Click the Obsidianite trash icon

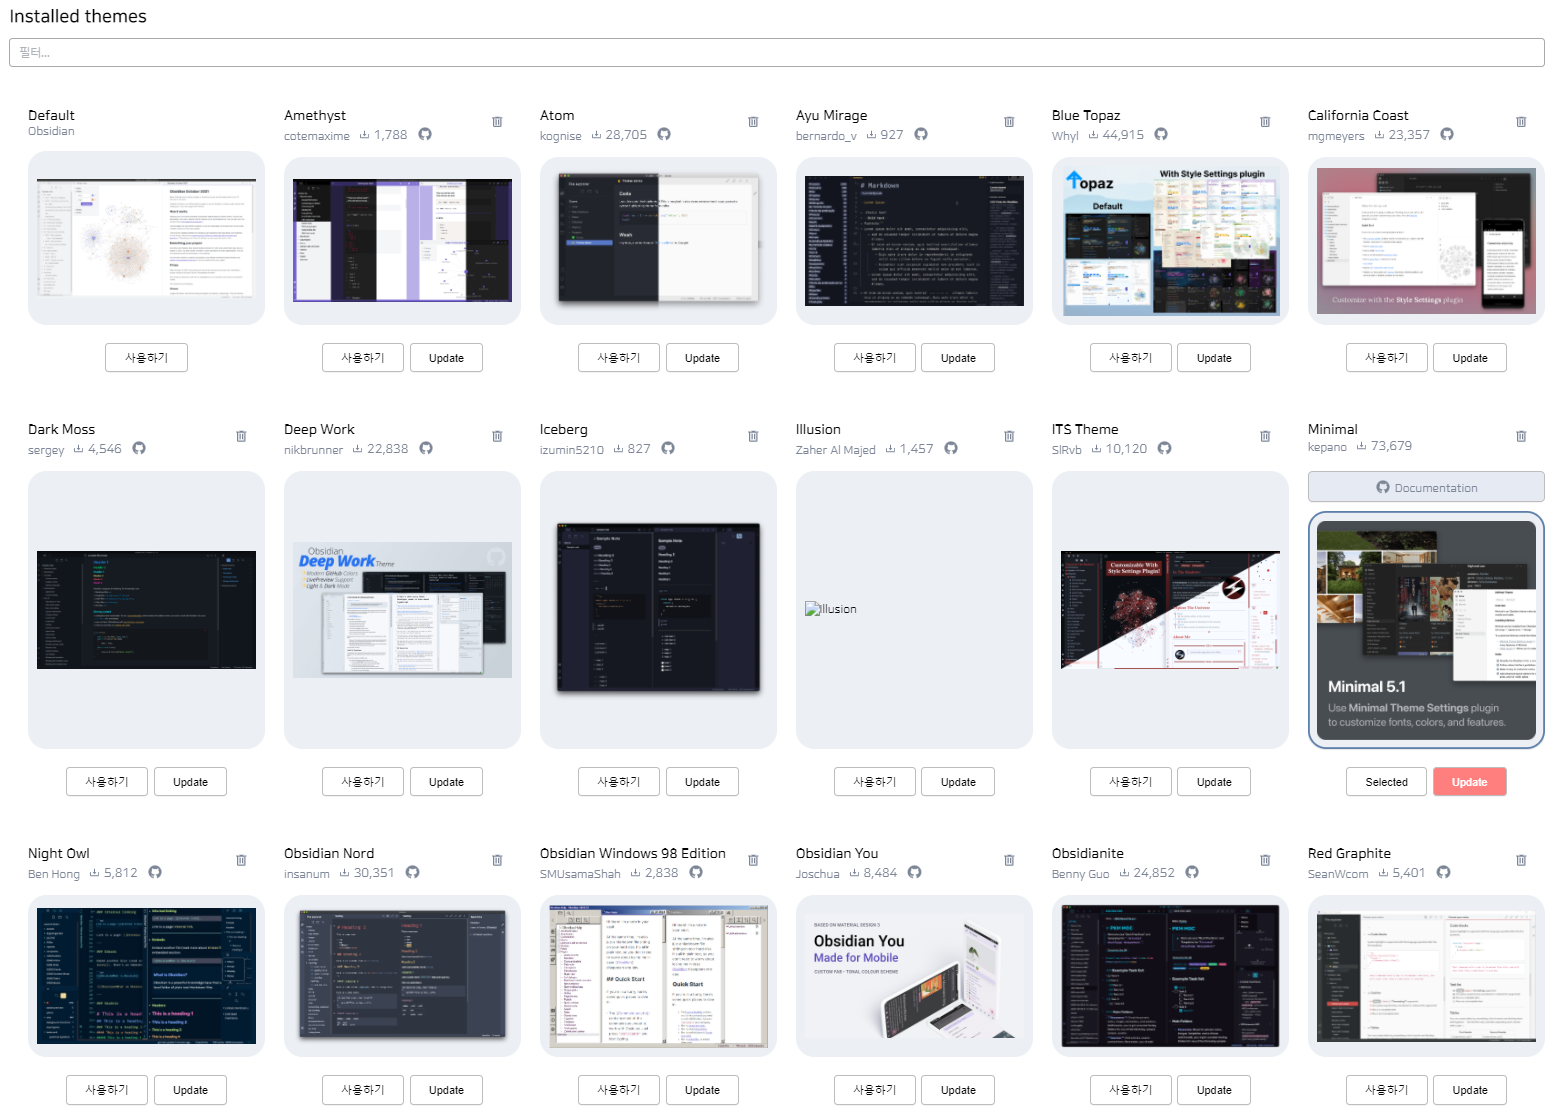pyautogui.click(x=1265, y=860)
